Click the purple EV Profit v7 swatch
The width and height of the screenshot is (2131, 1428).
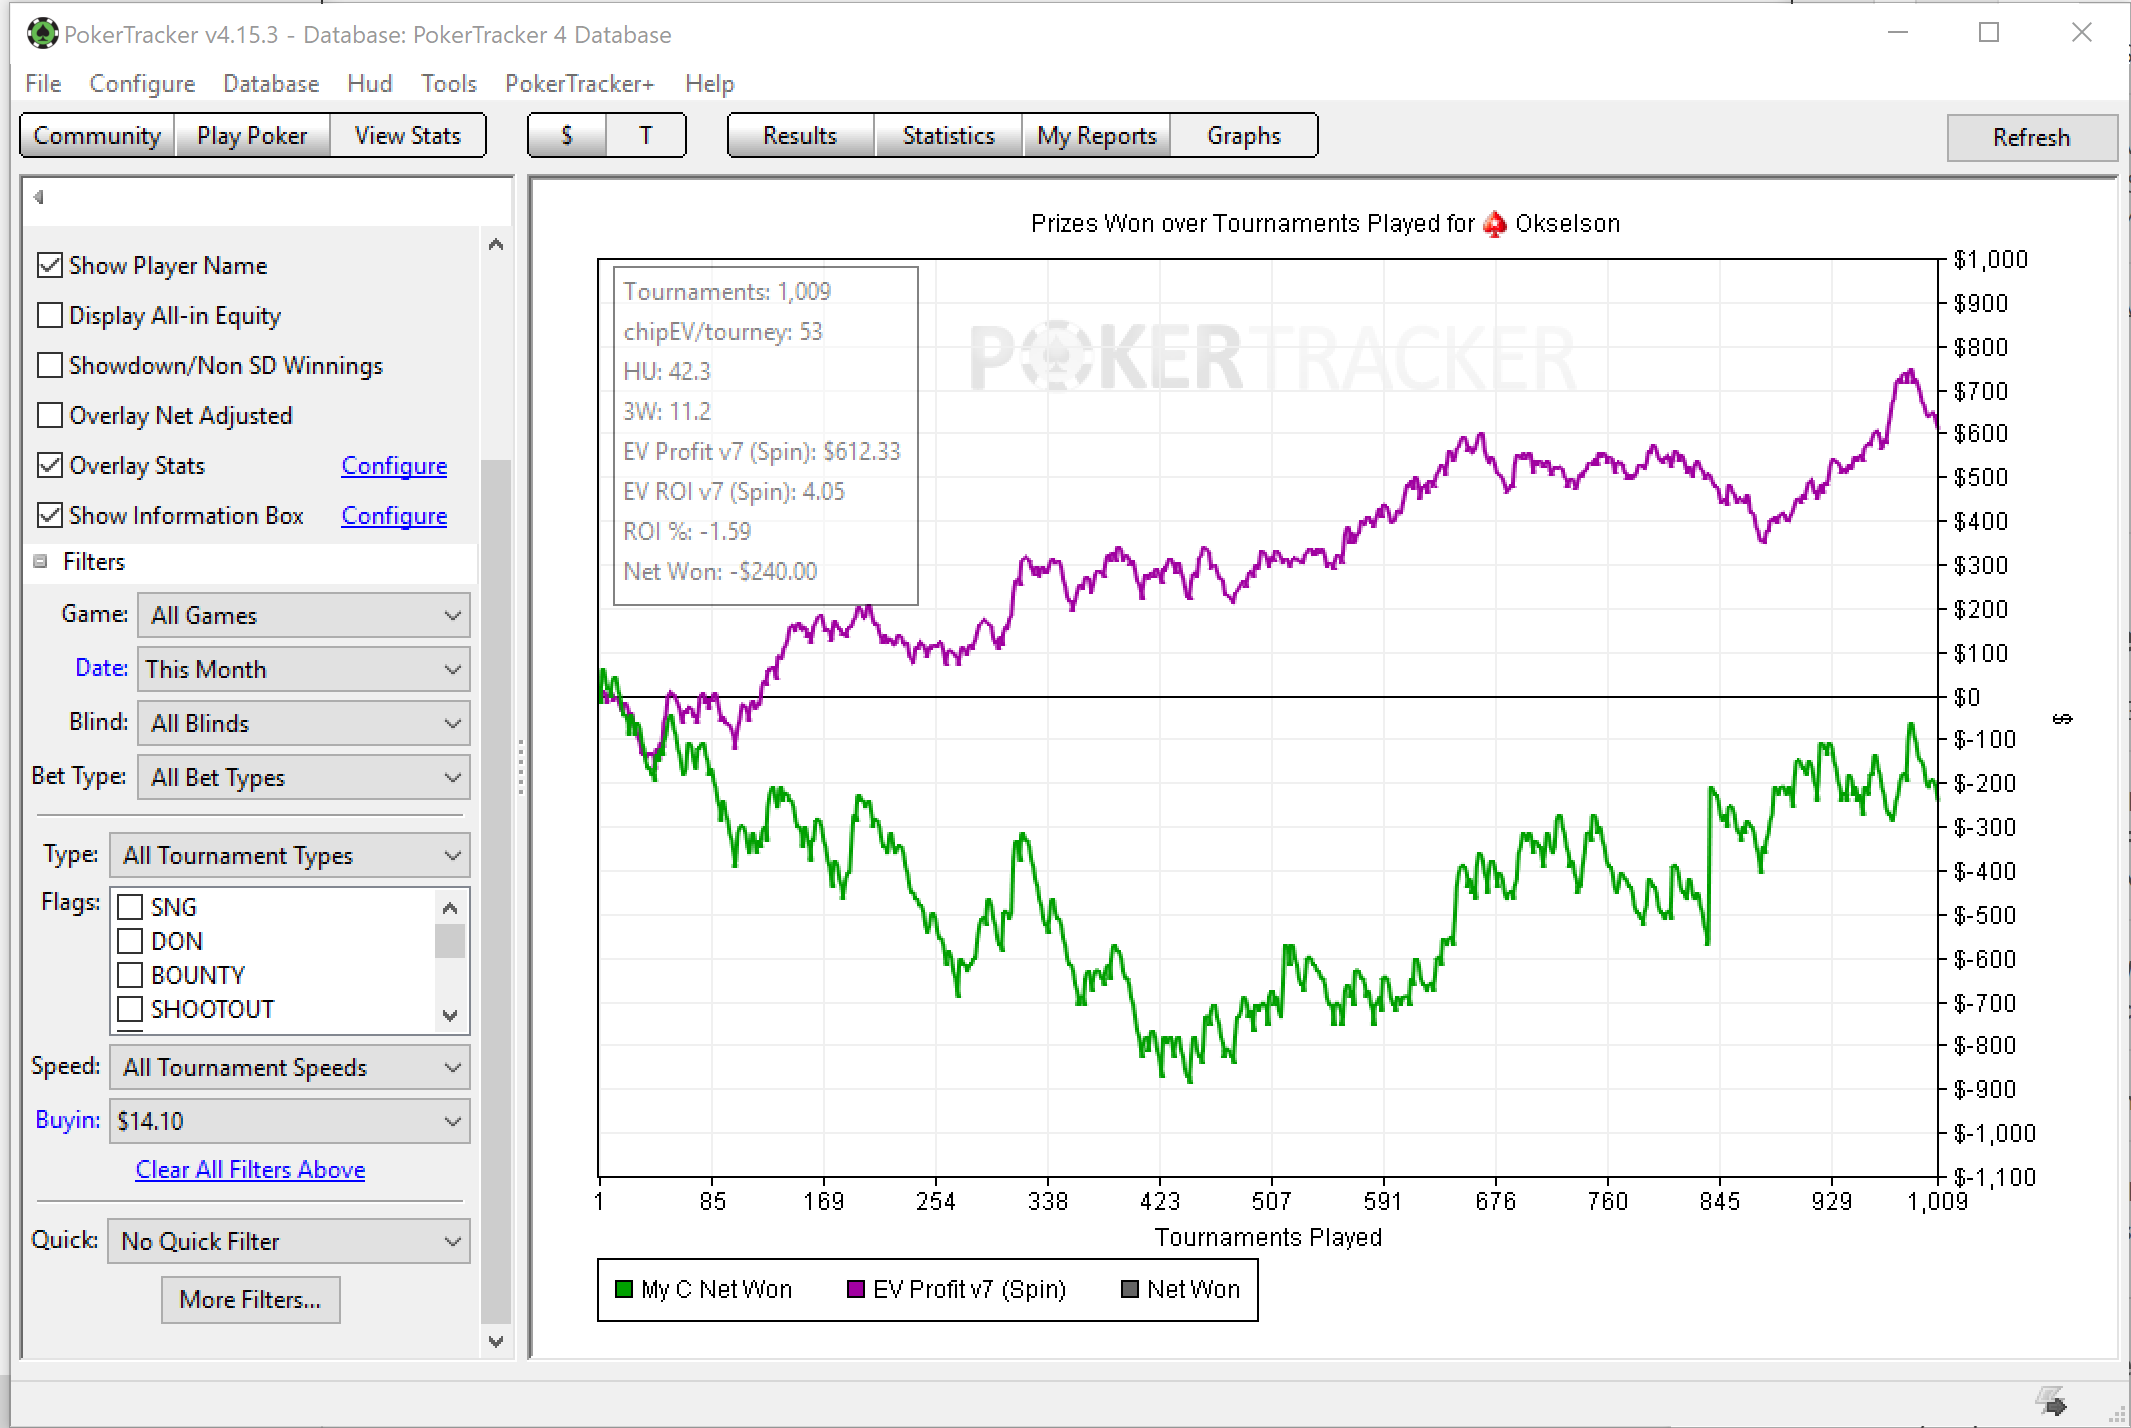point(856,1290)
